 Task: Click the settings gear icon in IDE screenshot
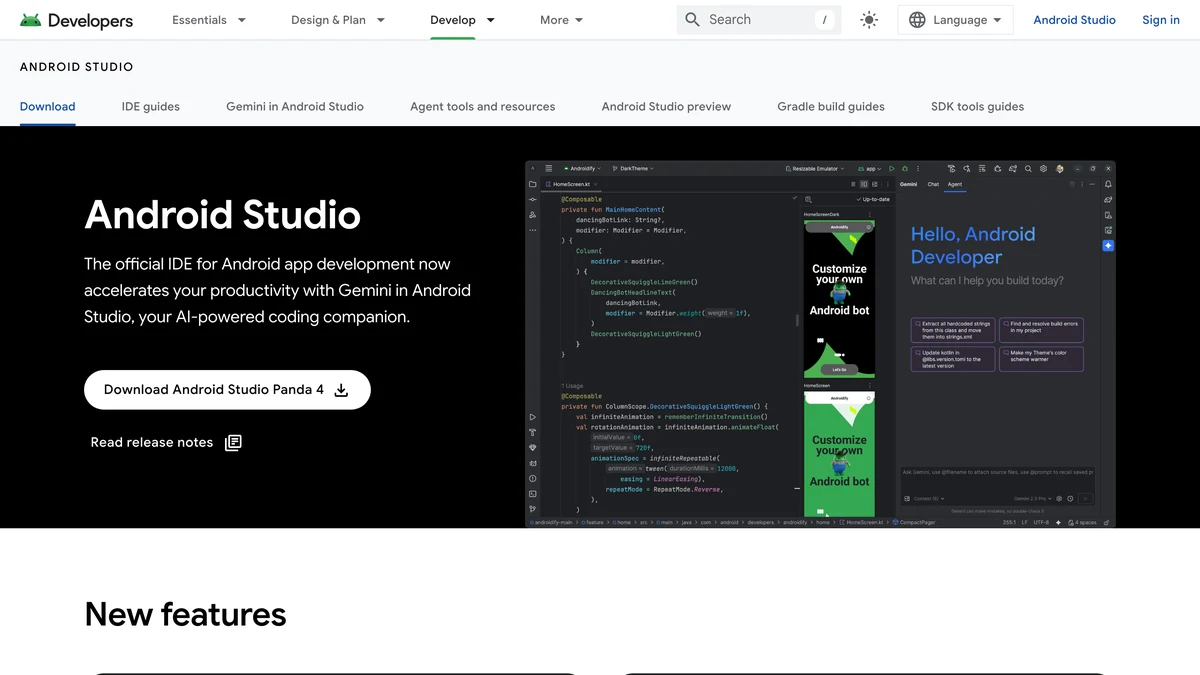coord(1043,169)
